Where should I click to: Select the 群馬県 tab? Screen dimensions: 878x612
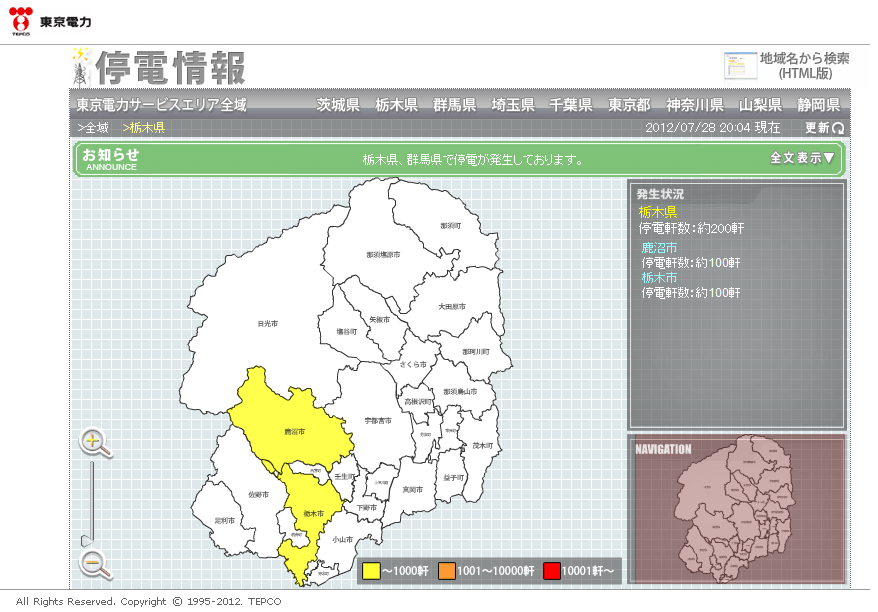[x=454, y=105]
